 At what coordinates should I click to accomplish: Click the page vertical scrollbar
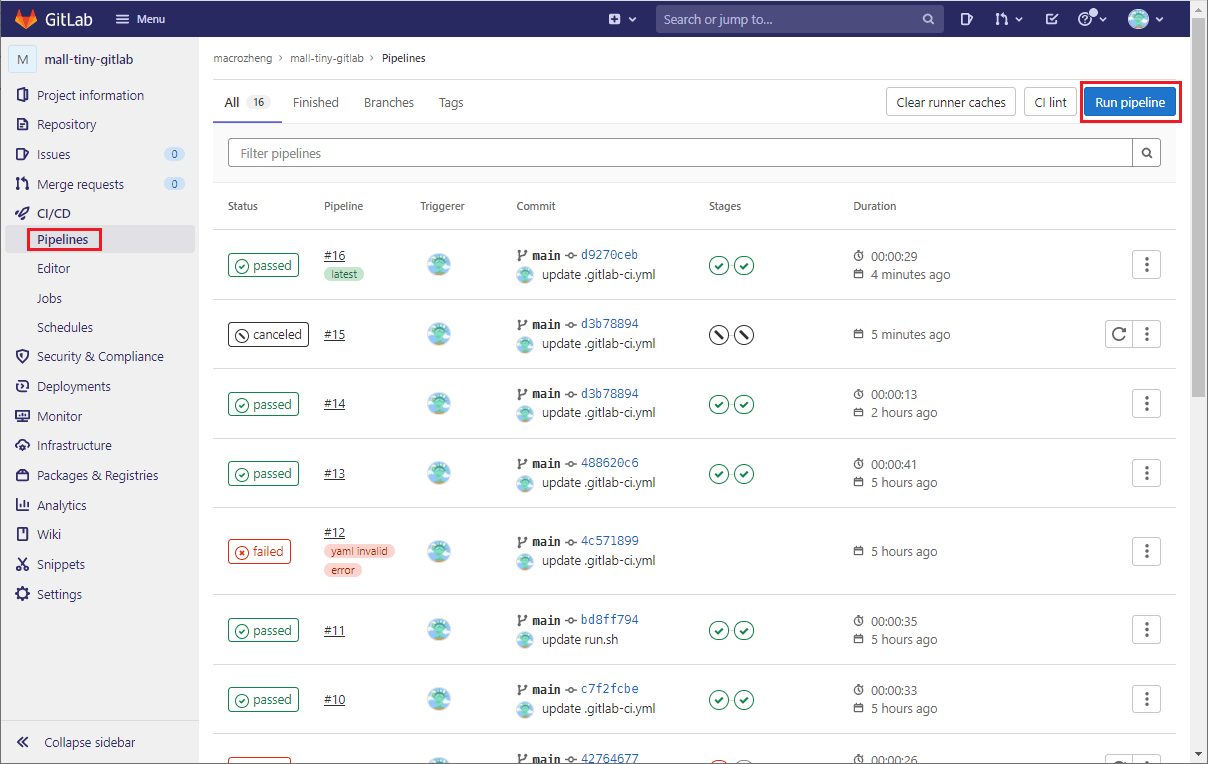pyautogui.click(x=1199, y=207)
